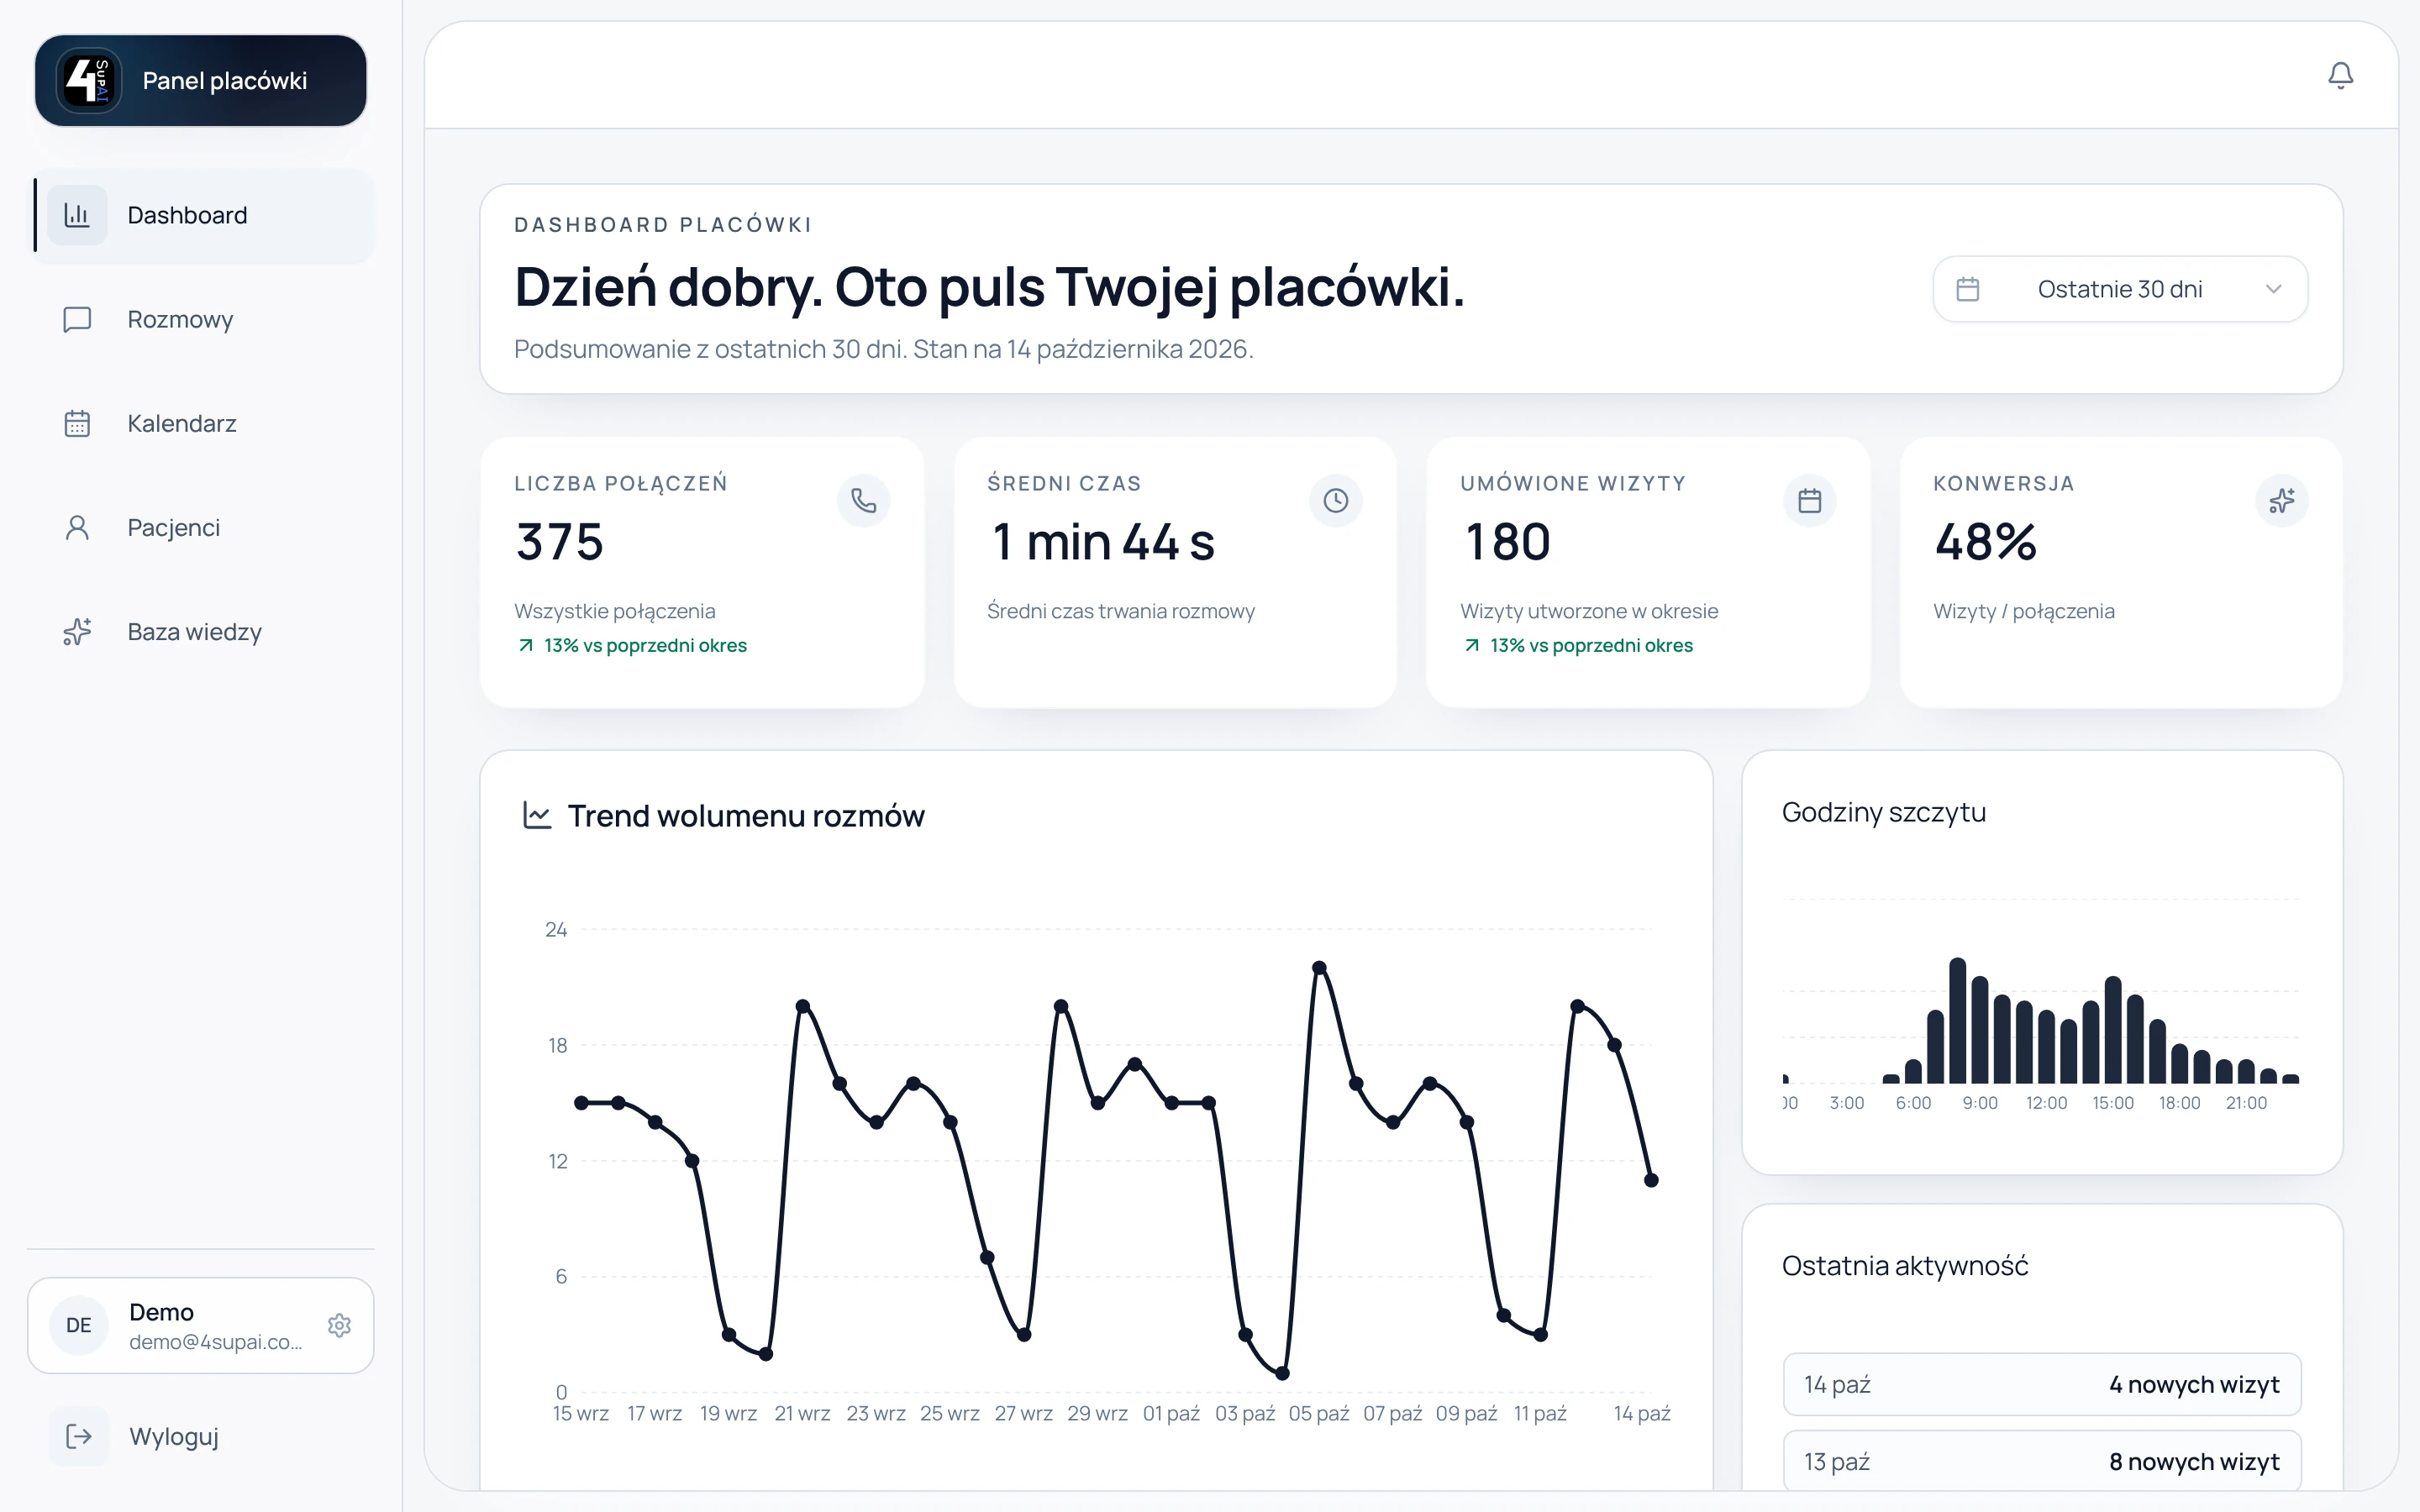Open the 13 paź activity row

(2042, 1461)
